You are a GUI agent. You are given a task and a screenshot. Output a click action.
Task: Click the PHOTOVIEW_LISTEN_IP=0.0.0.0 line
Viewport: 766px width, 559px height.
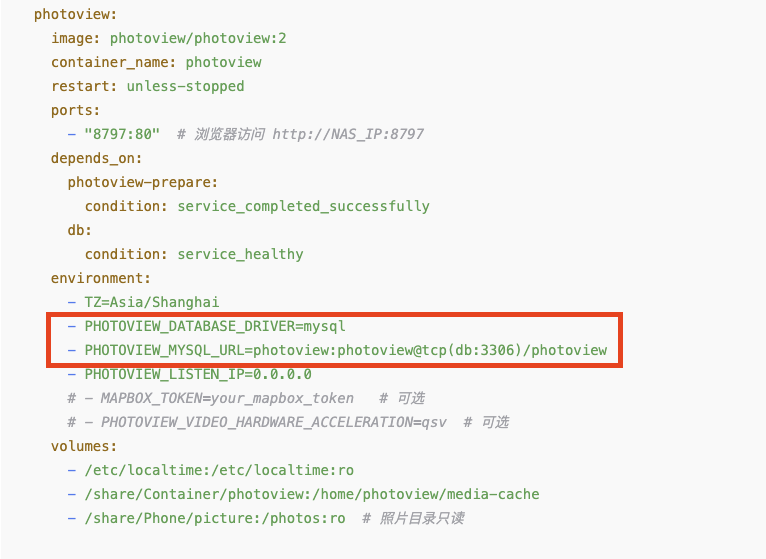[198, 374]
